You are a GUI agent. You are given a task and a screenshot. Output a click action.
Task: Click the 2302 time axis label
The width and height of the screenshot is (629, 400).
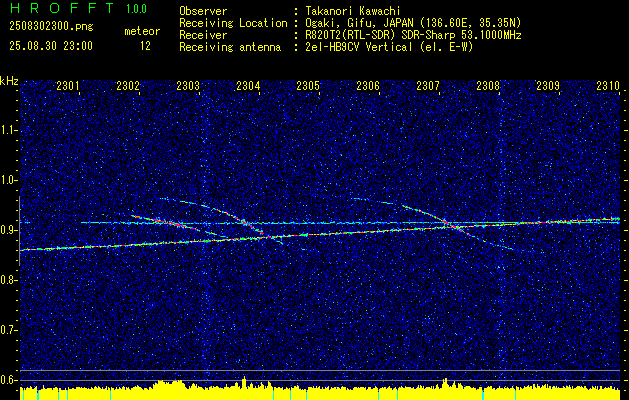click(x=128, y=85)
